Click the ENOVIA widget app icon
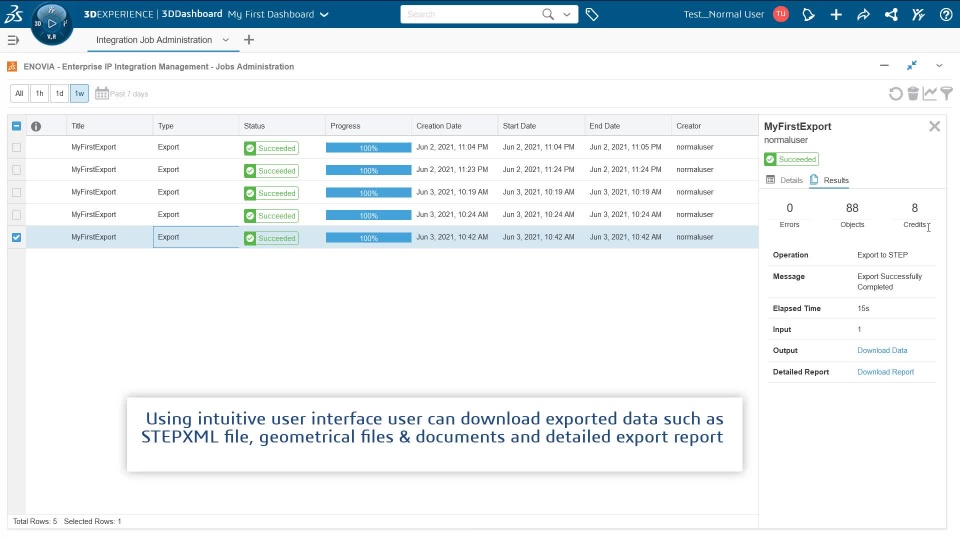The image size is (960, 540). coord(12,66)
